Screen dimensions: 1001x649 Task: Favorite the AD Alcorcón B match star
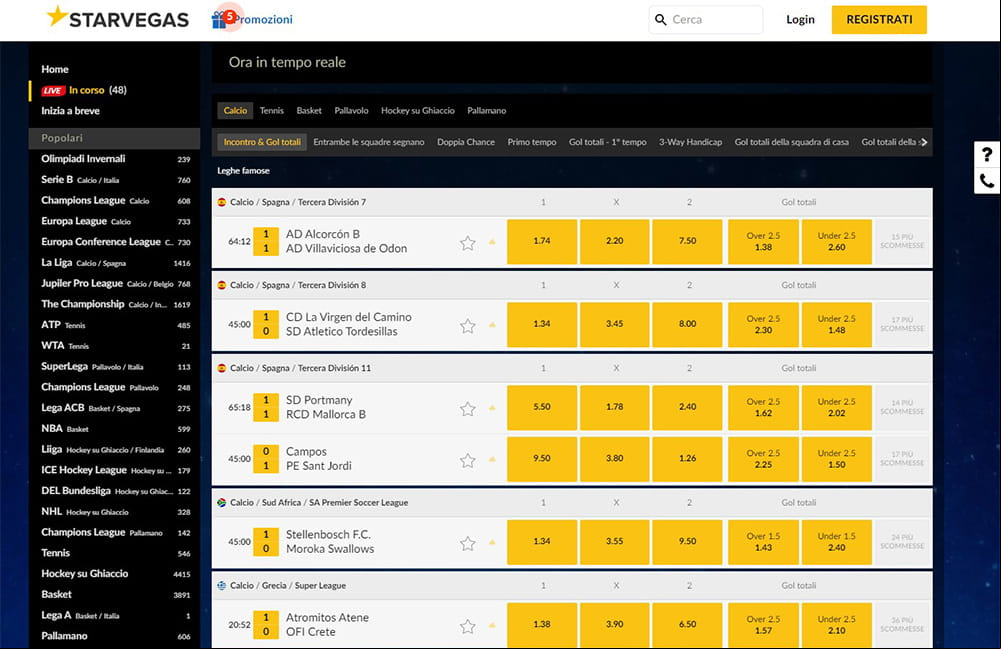[x=468, y=242]
